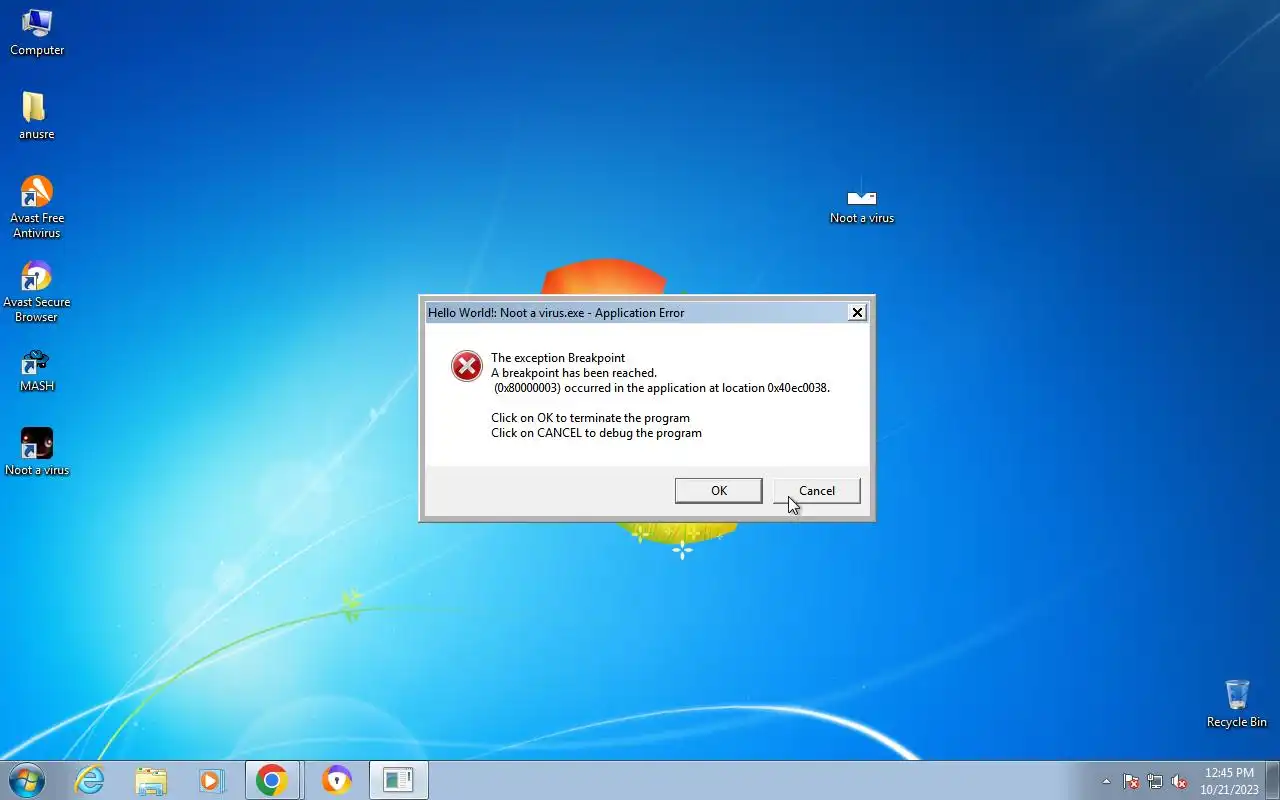
Task: Select the Noot a virus shortcut with dark icon
Action: tap(37, 452)
